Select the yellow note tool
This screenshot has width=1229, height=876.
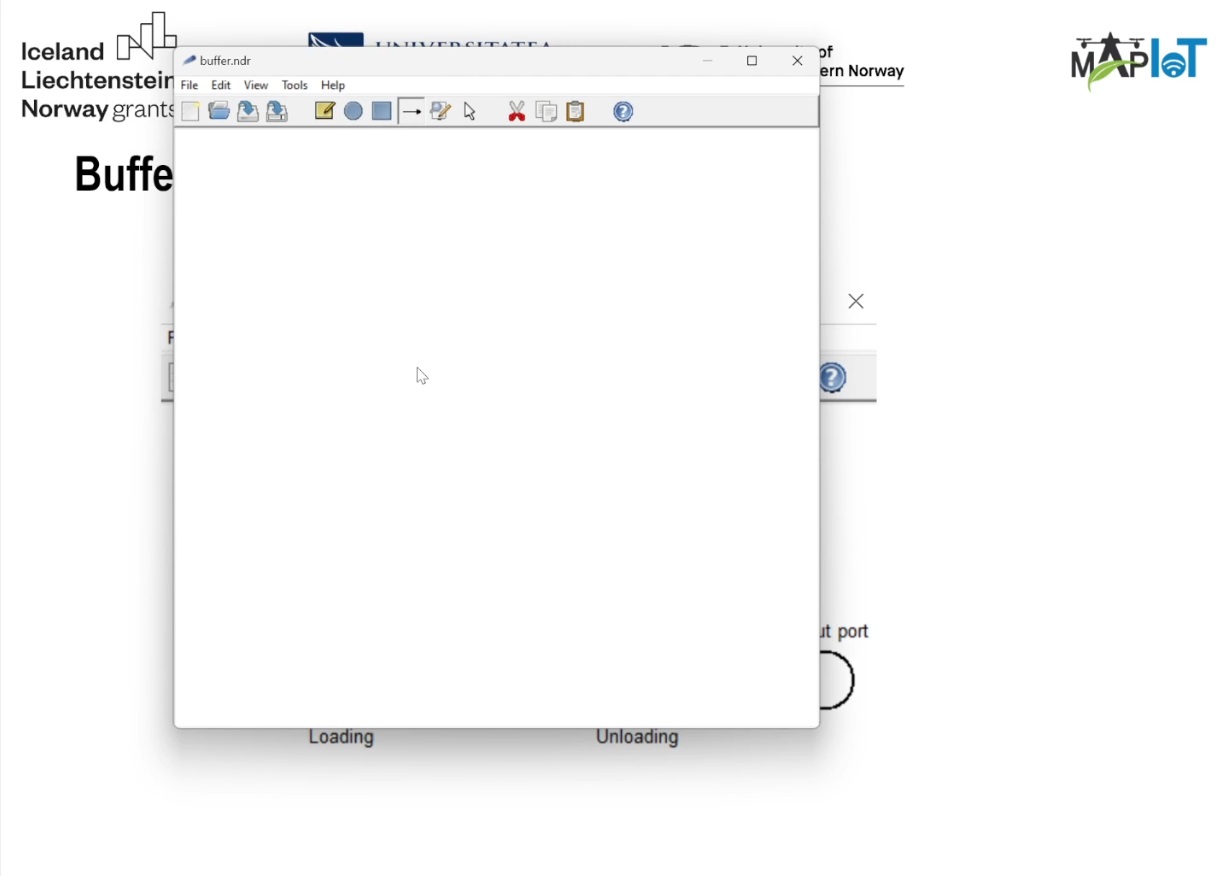(x=324, y=111)
